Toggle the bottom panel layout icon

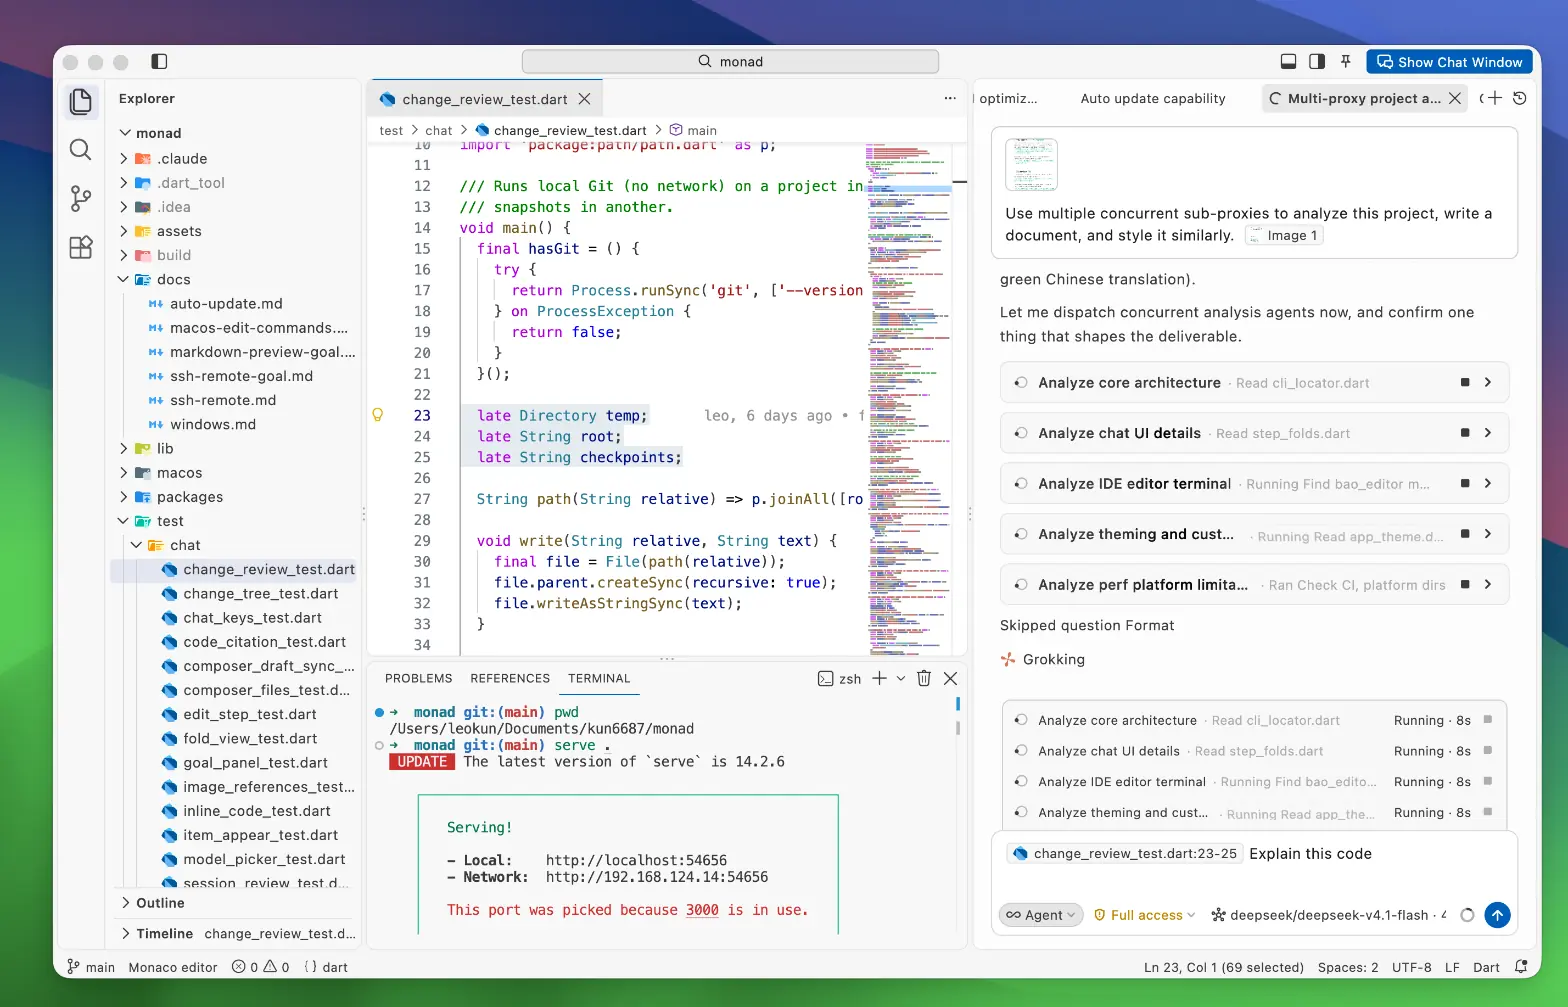pyautogui.click(x=1289, y=62)
